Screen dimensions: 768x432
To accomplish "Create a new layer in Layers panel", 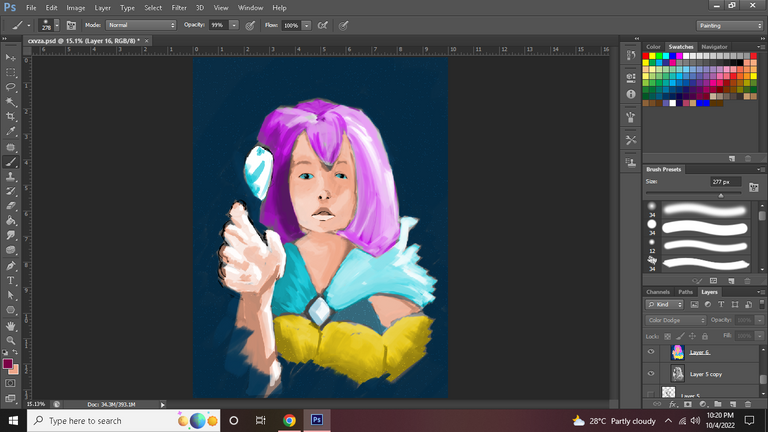I will pos(733,404).
